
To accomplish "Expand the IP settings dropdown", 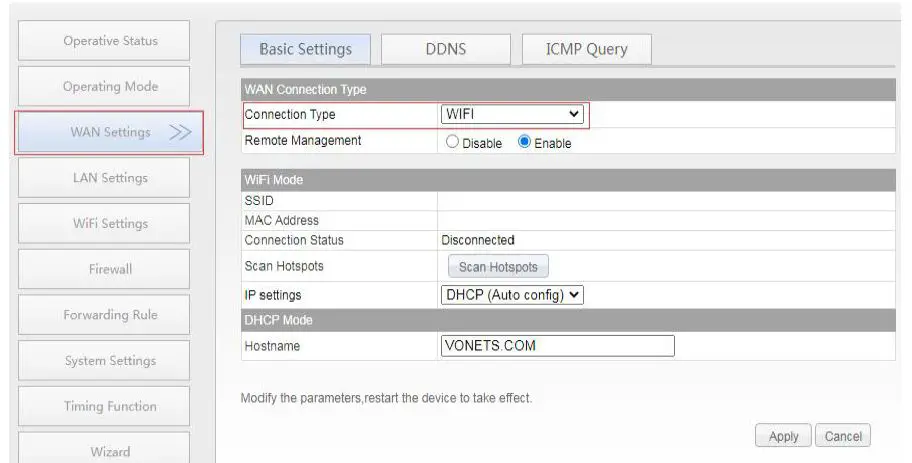I will tap(512, 295).
